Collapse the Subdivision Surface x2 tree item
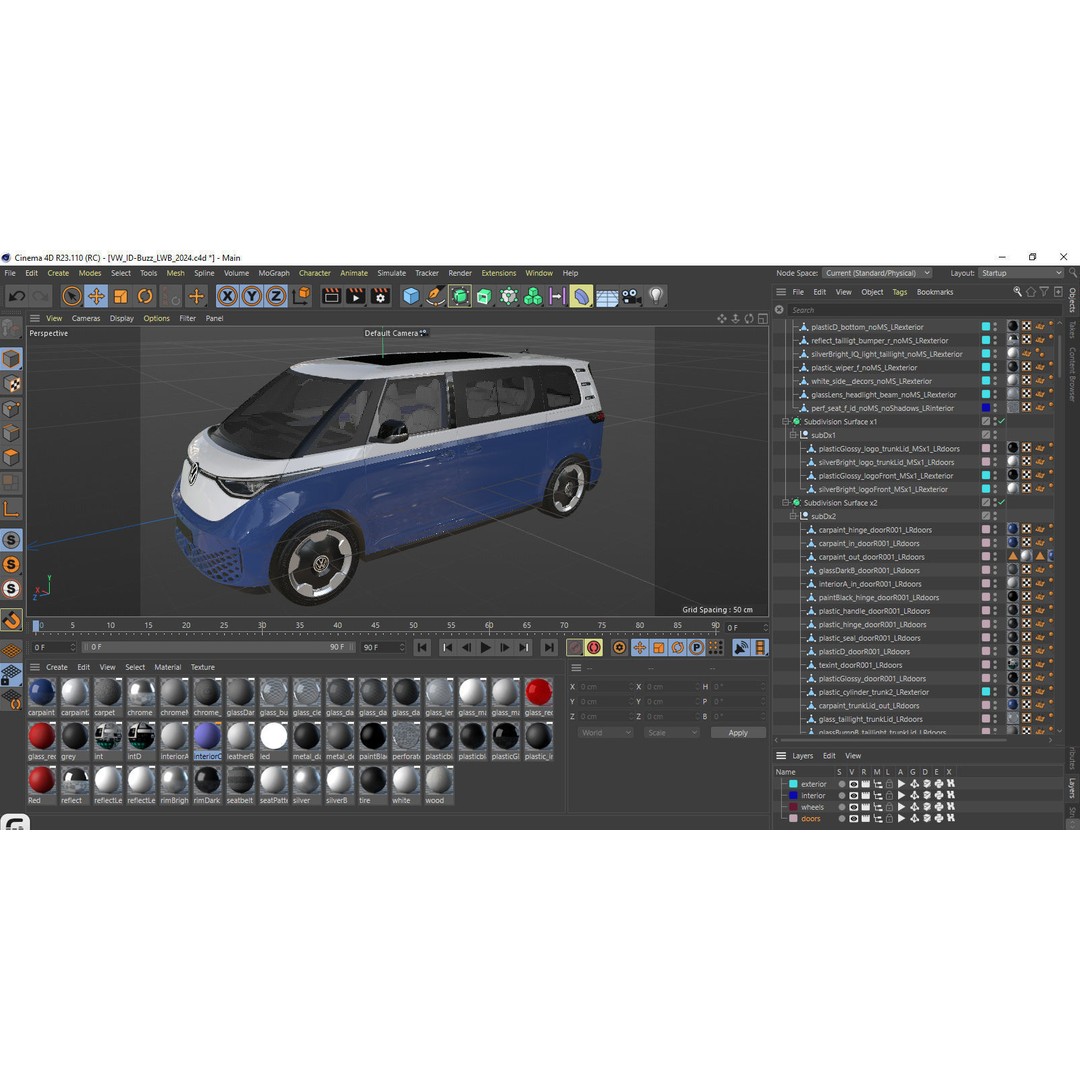1080x1080 pixels. (x=785, y=503)
